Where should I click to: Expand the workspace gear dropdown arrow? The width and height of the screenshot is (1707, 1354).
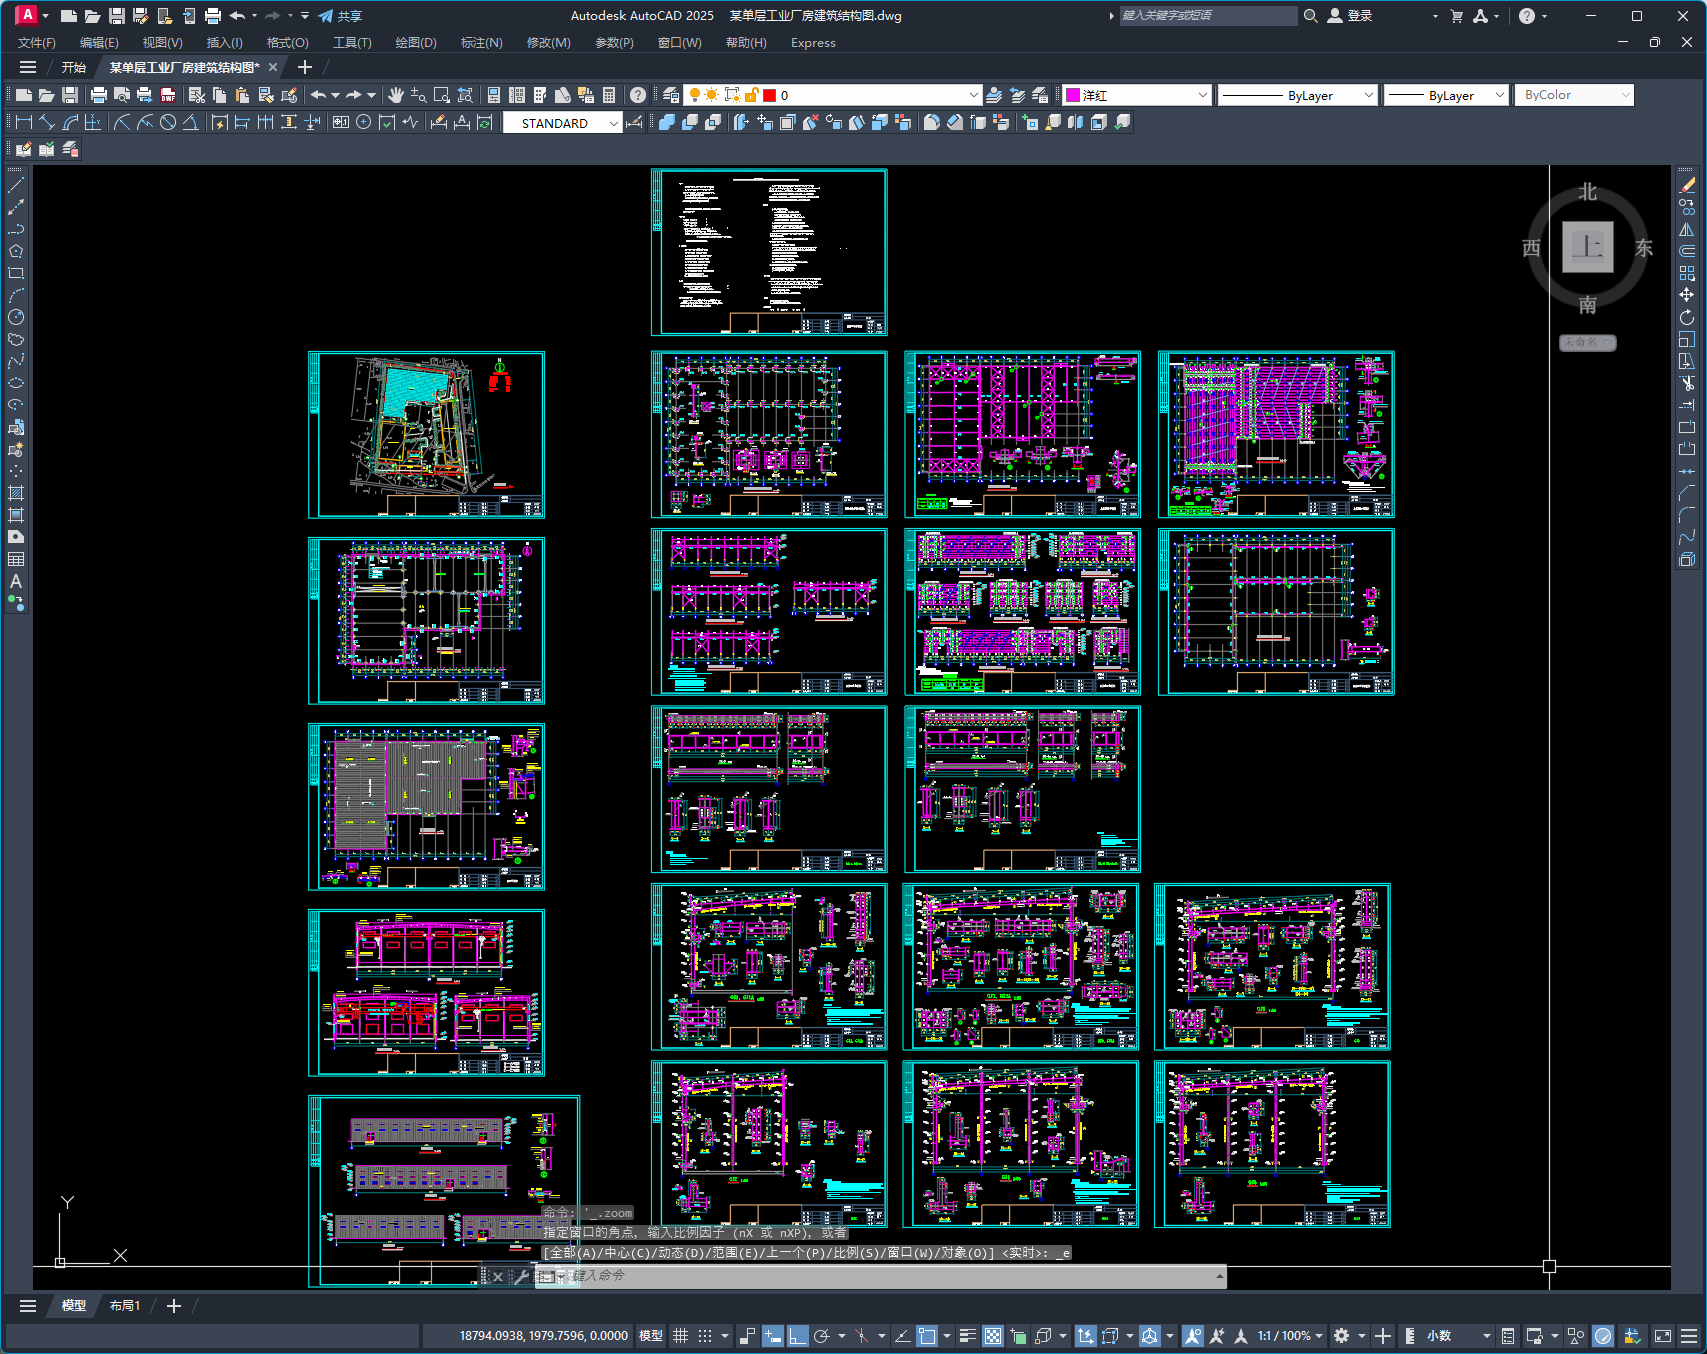tap(1361, 1336)
